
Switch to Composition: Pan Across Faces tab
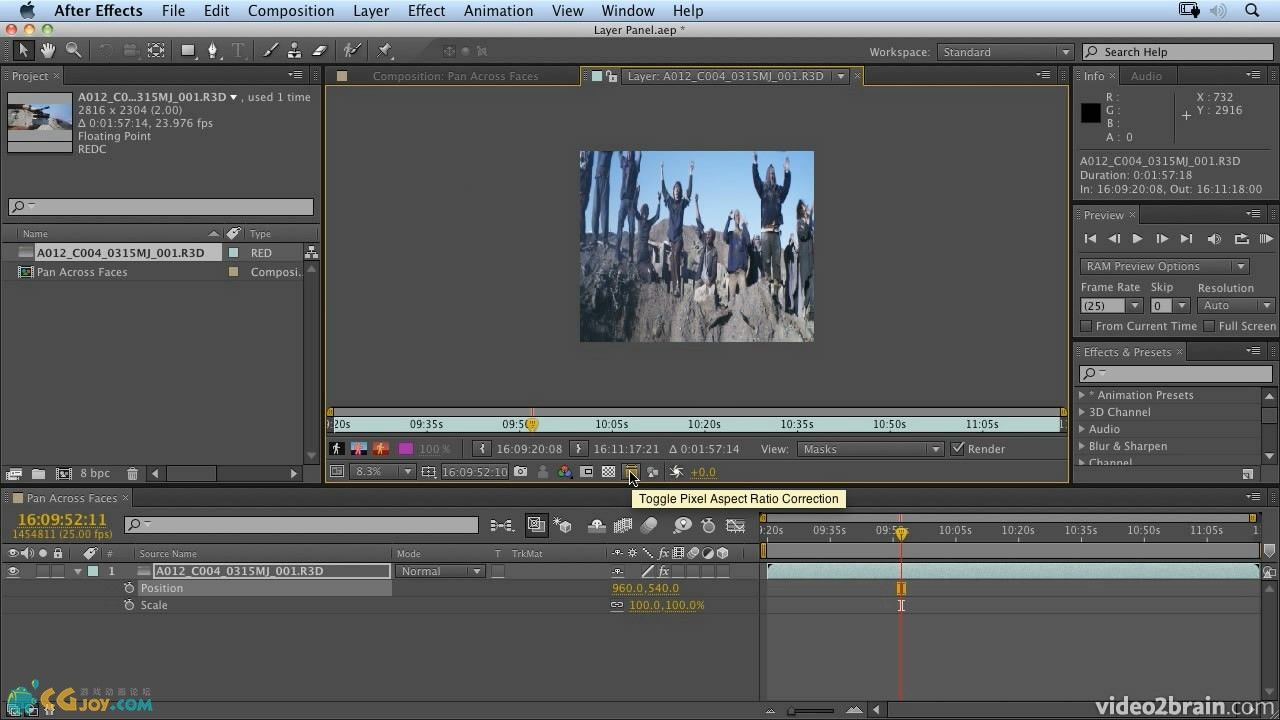[455, 76]
